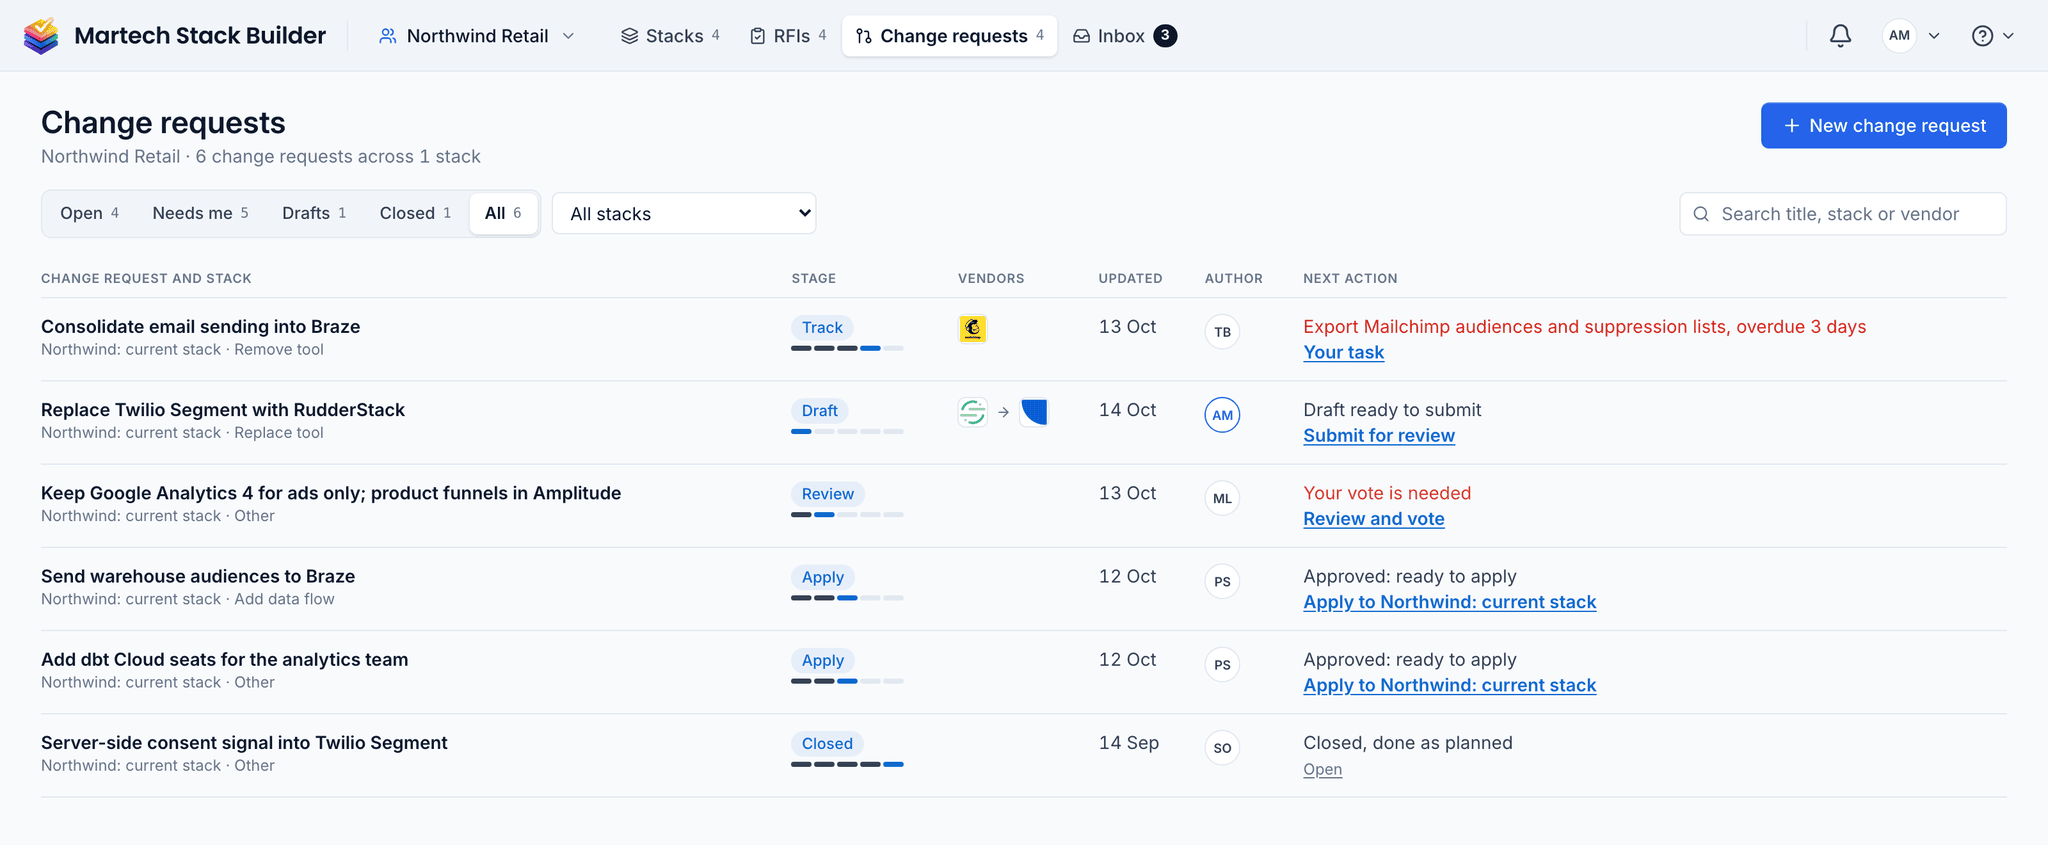The height and width of the screenshot is (845, 2048).
Task: Open the All stacks filter dropdown
Action: 684,213
